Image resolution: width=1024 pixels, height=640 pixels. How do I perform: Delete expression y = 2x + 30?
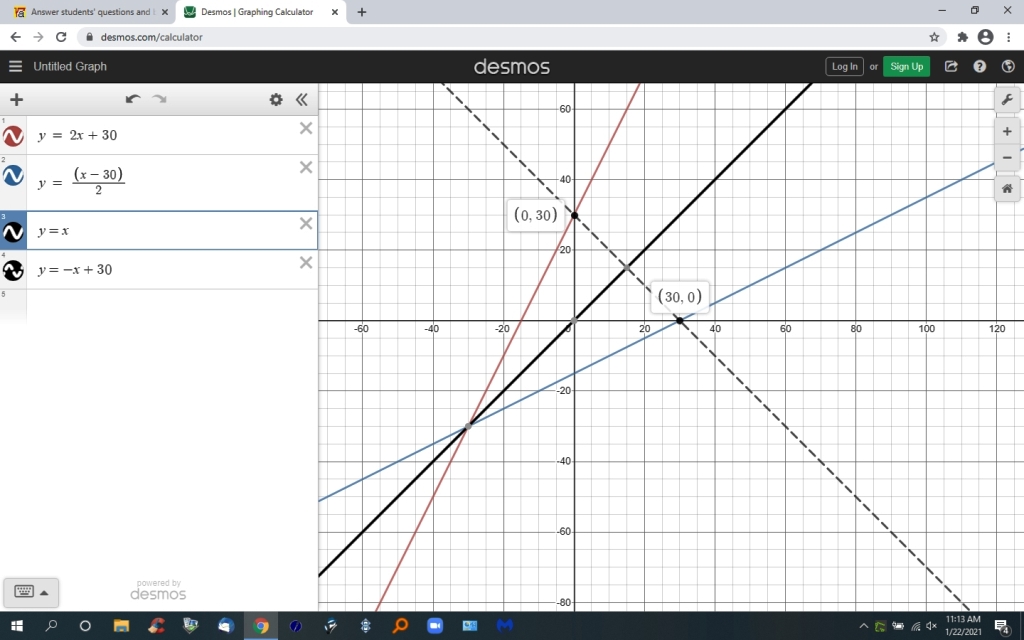click(306, 128)
